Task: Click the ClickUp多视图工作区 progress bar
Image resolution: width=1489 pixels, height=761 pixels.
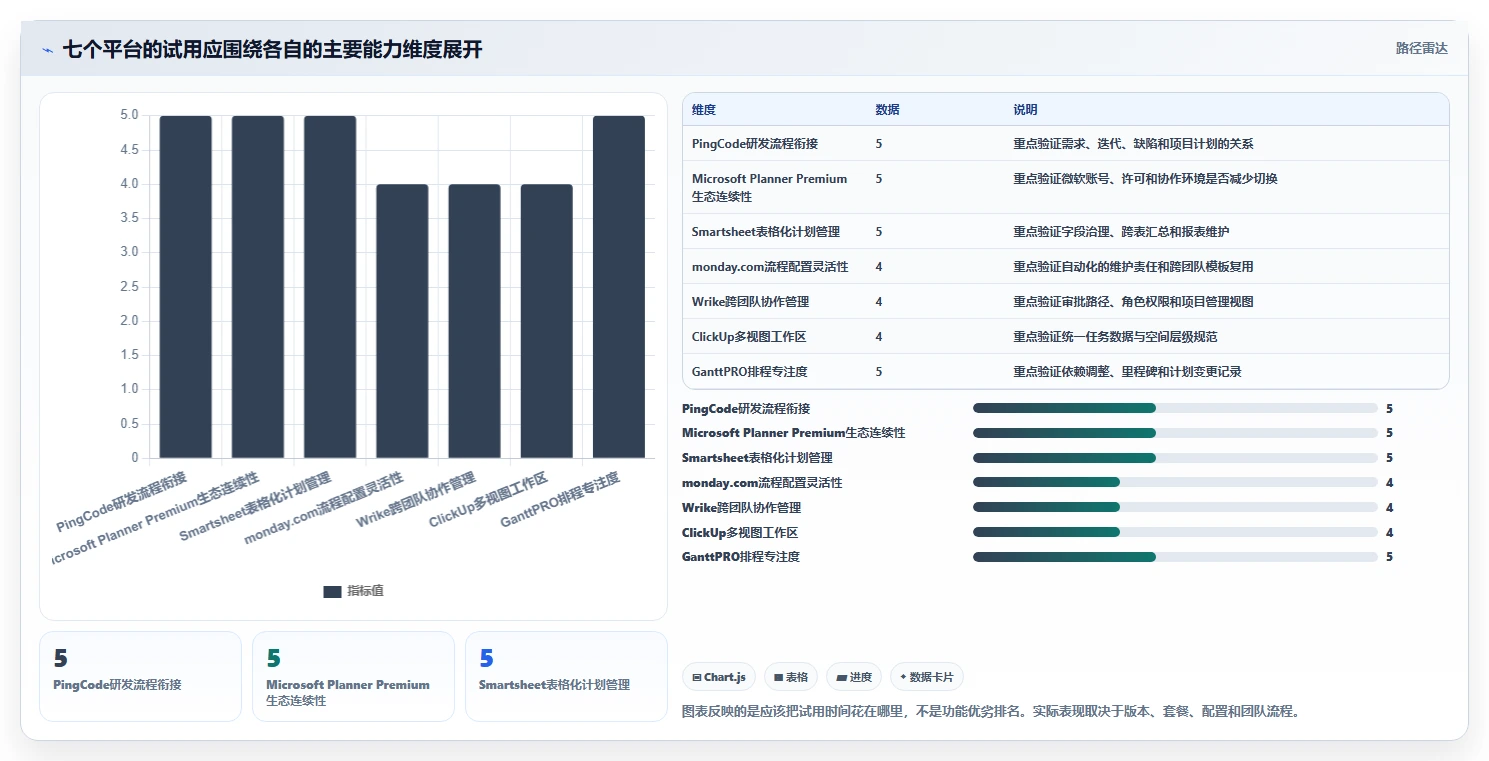Action: pyautogui.click(x=1175, y=532)
